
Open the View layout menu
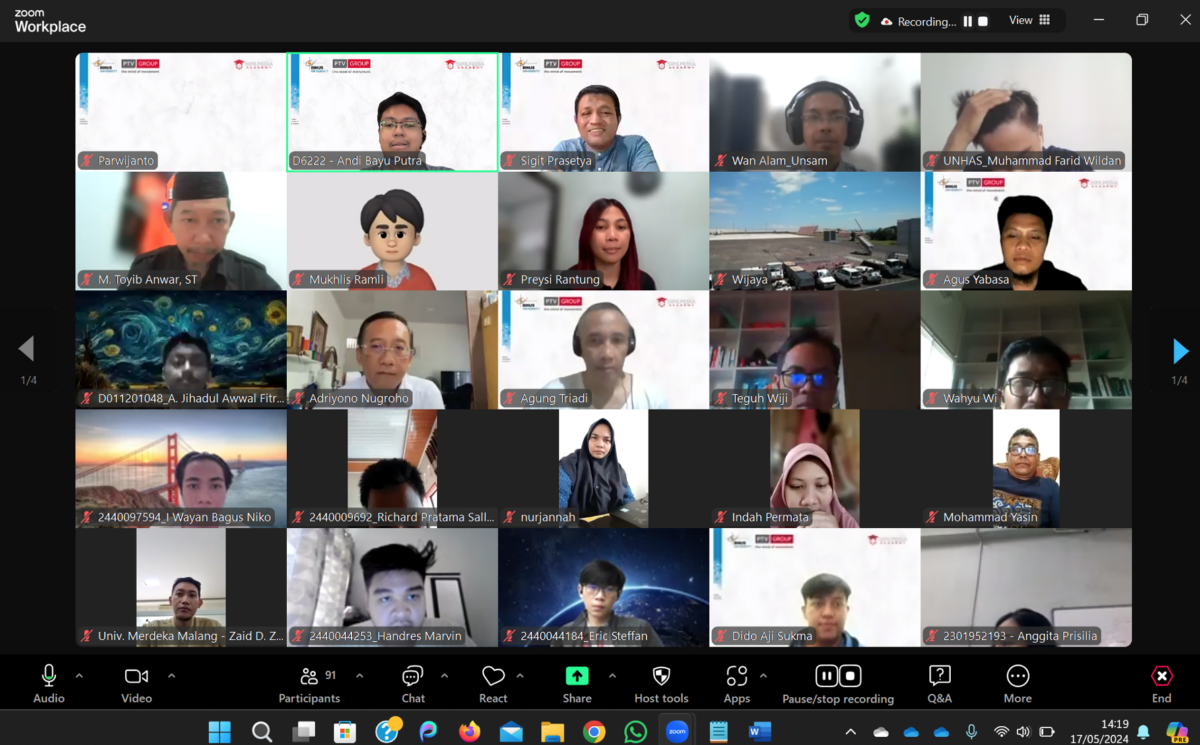click(x=1029, y=20)
